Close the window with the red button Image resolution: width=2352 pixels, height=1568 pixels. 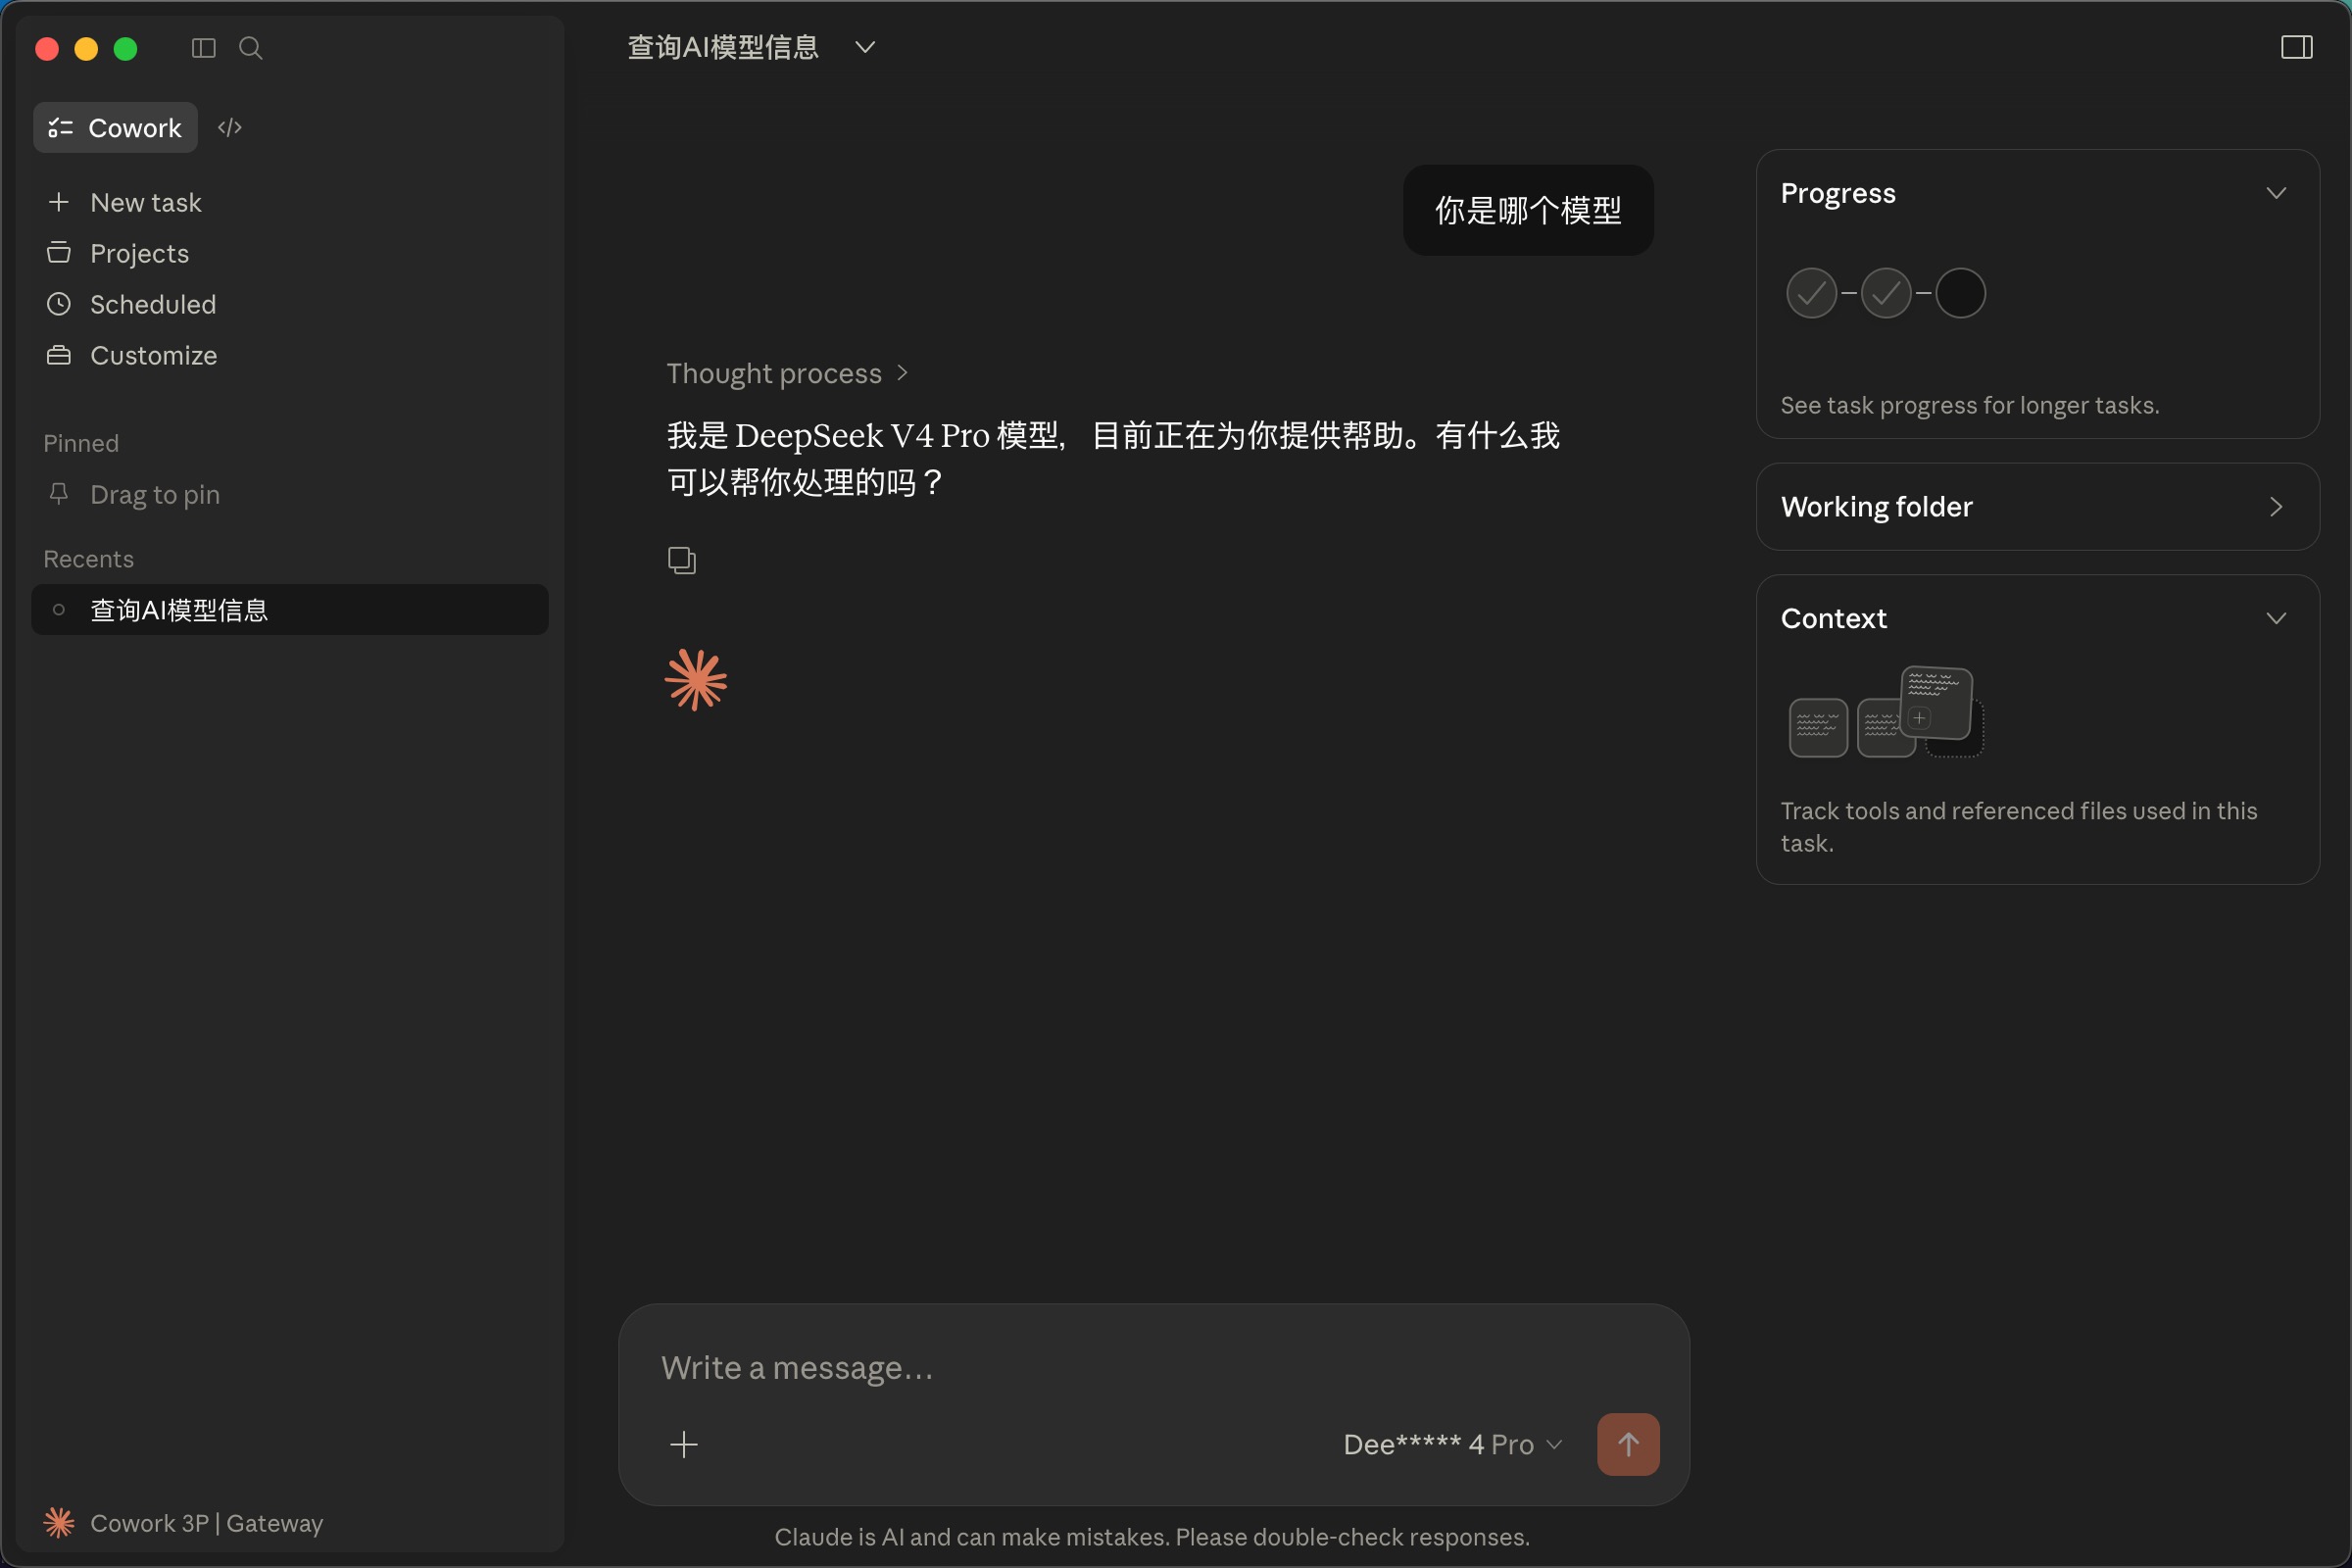[x=47, y=49]
